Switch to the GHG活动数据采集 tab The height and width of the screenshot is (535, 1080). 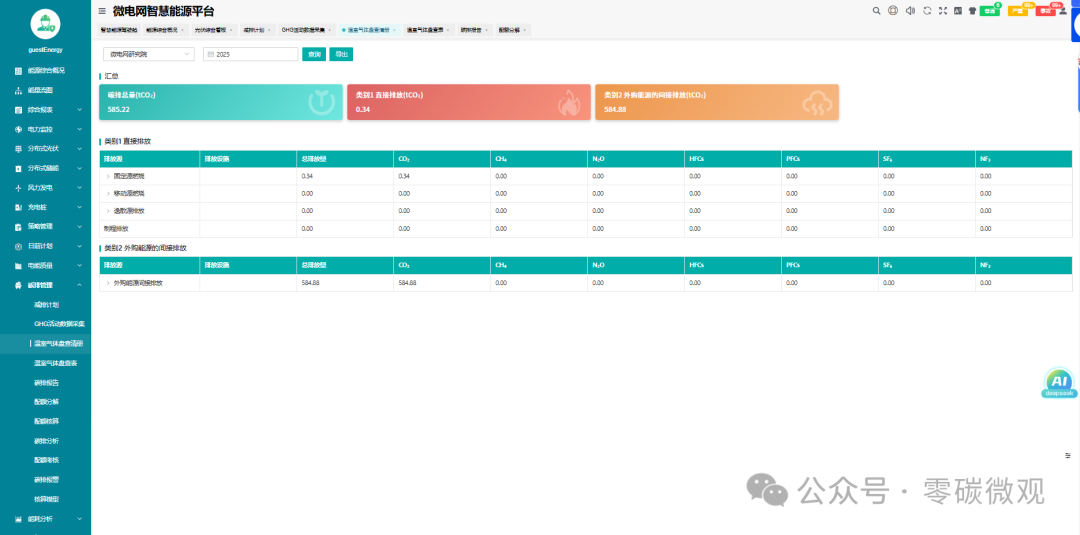coord(307,30)
